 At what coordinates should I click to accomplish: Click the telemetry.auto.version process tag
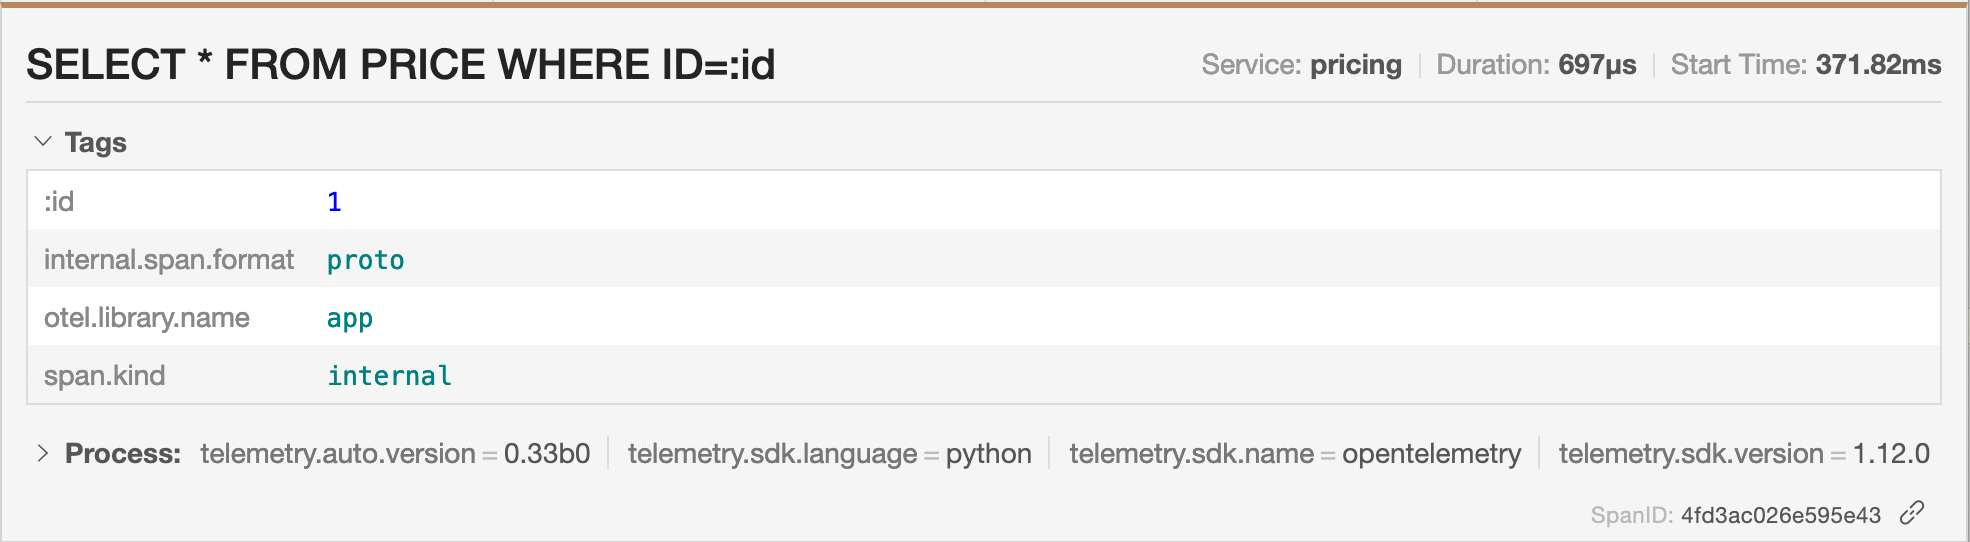pyautogui.click(x=395, y=454)
